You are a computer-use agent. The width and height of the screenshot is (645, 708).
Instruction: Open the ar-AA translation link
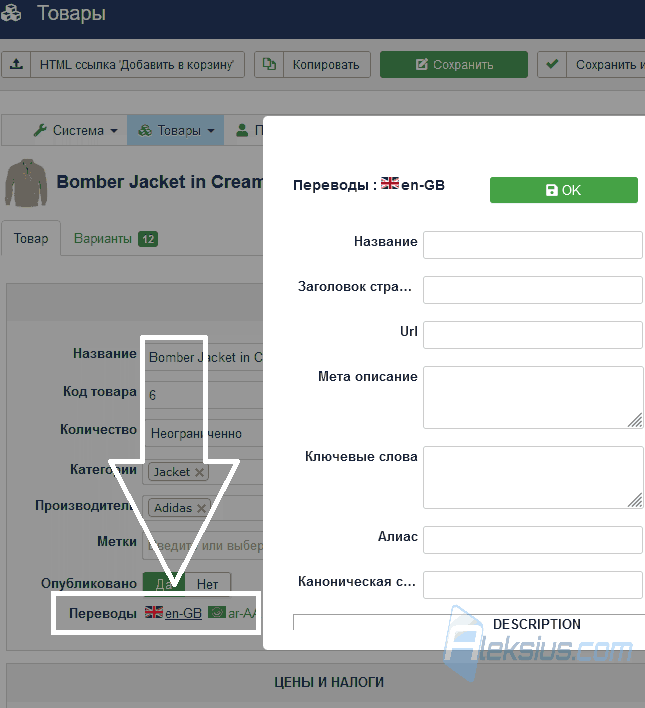click(242, 614)
